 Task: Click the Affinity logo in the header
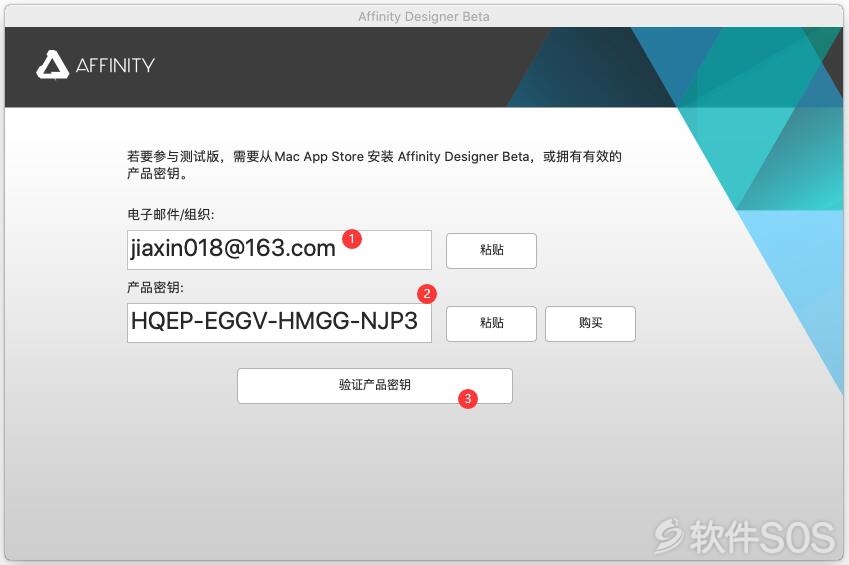coord(95,65)
